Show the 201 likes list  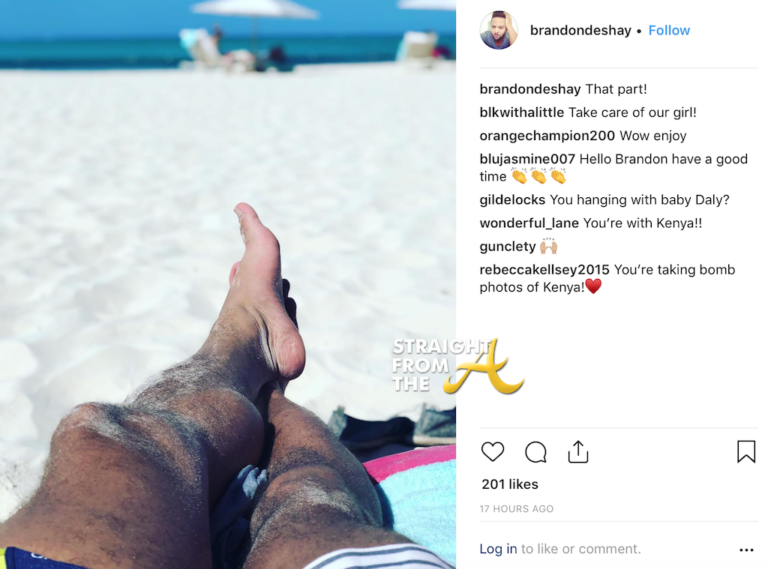click(x=510, y=484)
